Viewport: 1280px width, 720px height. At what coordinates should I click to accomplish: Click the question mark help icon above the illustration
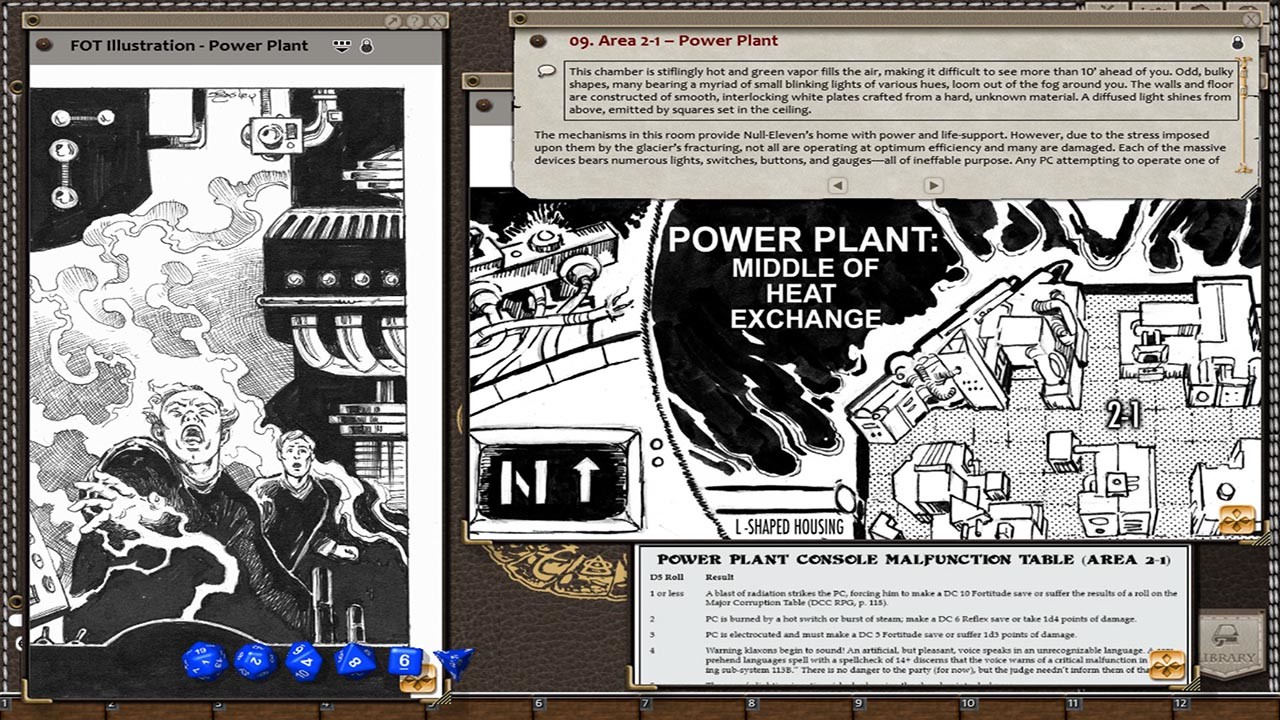point(414,21)
